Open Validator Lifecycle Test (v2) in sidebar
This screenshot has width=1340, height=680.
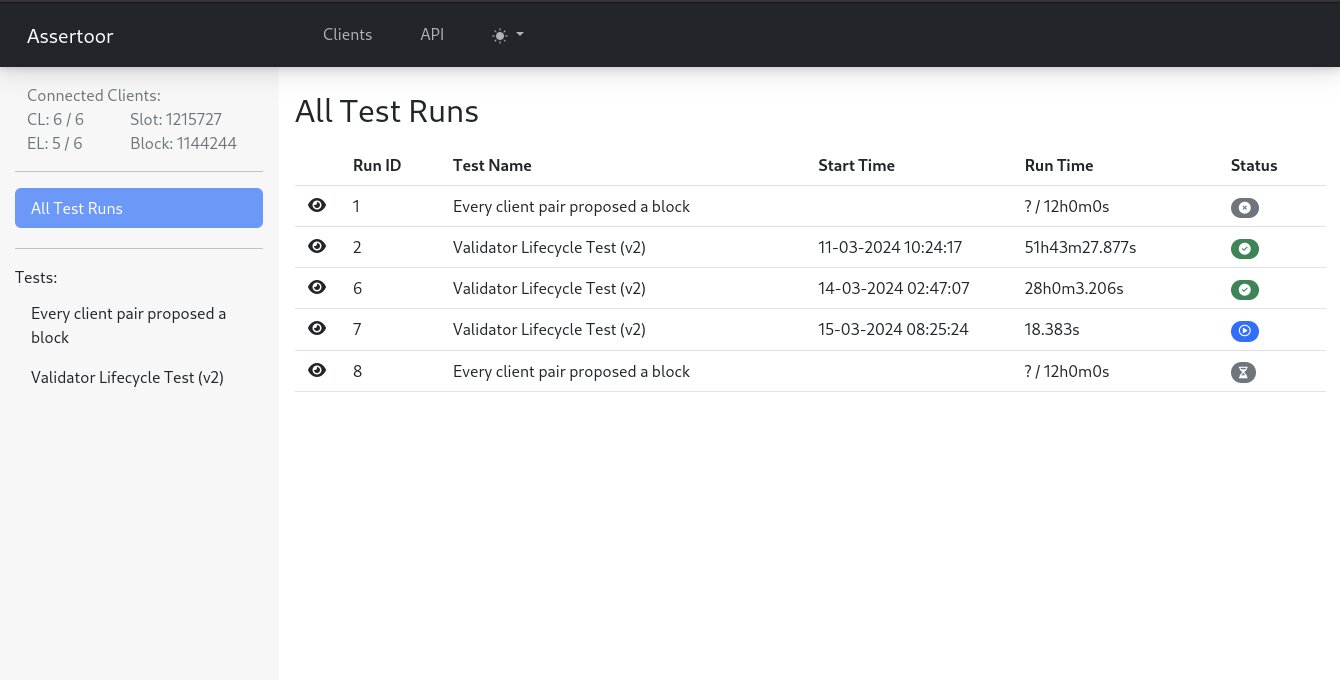pyautogui.click(x=127, y=378)
